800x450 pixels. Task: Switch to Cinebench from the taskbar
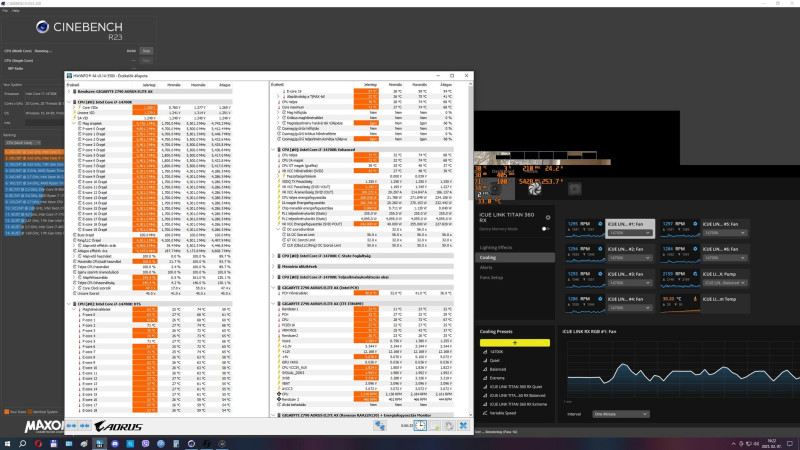click(x=191, y=443)
